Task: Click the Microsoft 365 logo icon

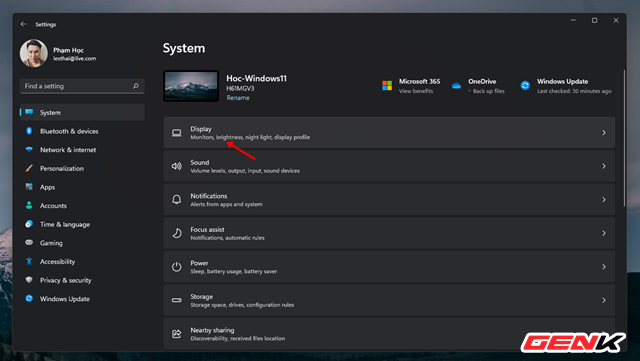Action: pos(387,86)
